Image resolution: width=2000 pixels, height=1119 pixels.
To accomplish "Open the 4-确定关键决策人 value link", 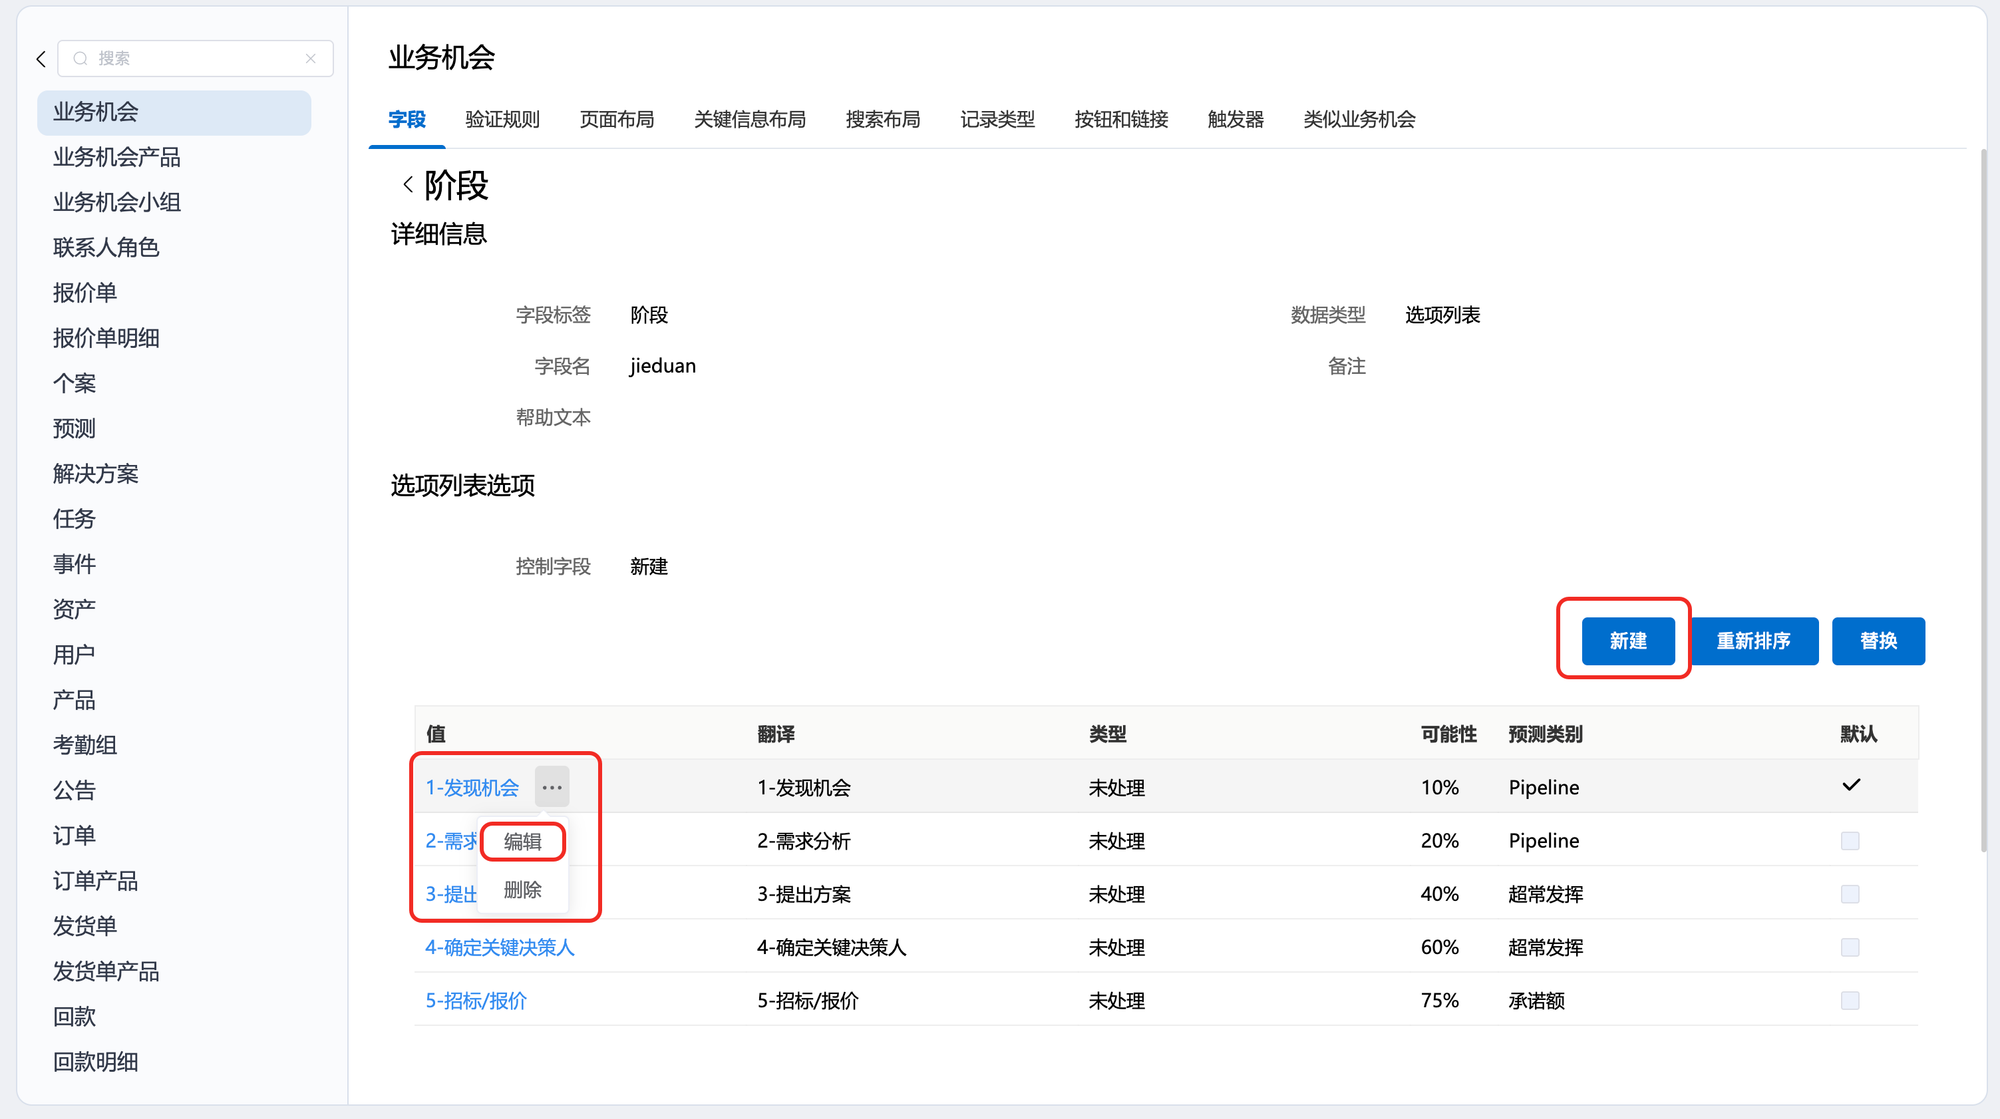I will coord(499,947).
